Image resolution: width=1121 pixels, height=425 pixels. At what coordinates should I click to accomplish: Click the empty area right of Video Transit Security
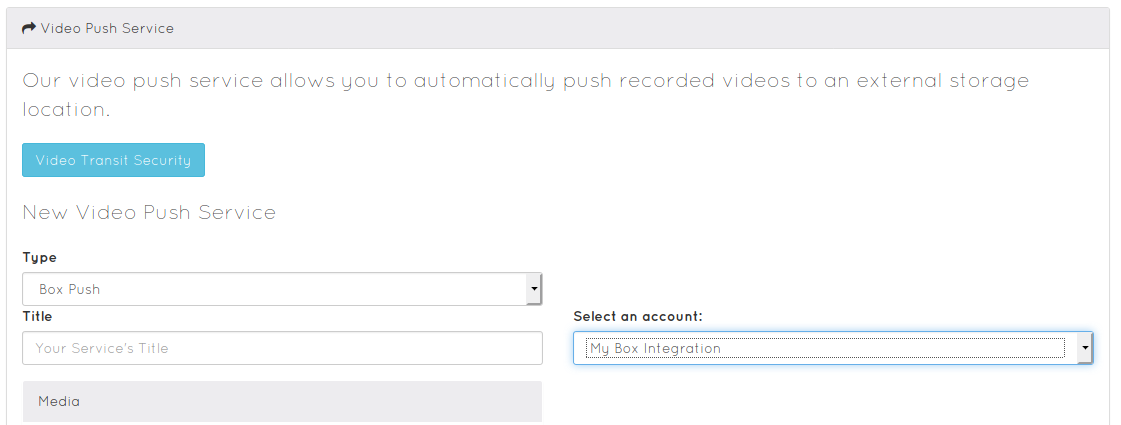[x=643, y=160]
